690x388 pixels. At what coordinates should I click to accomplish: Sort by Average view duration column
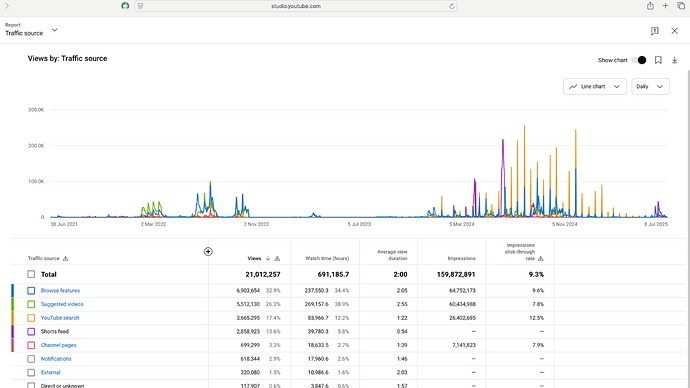(392, 255)
